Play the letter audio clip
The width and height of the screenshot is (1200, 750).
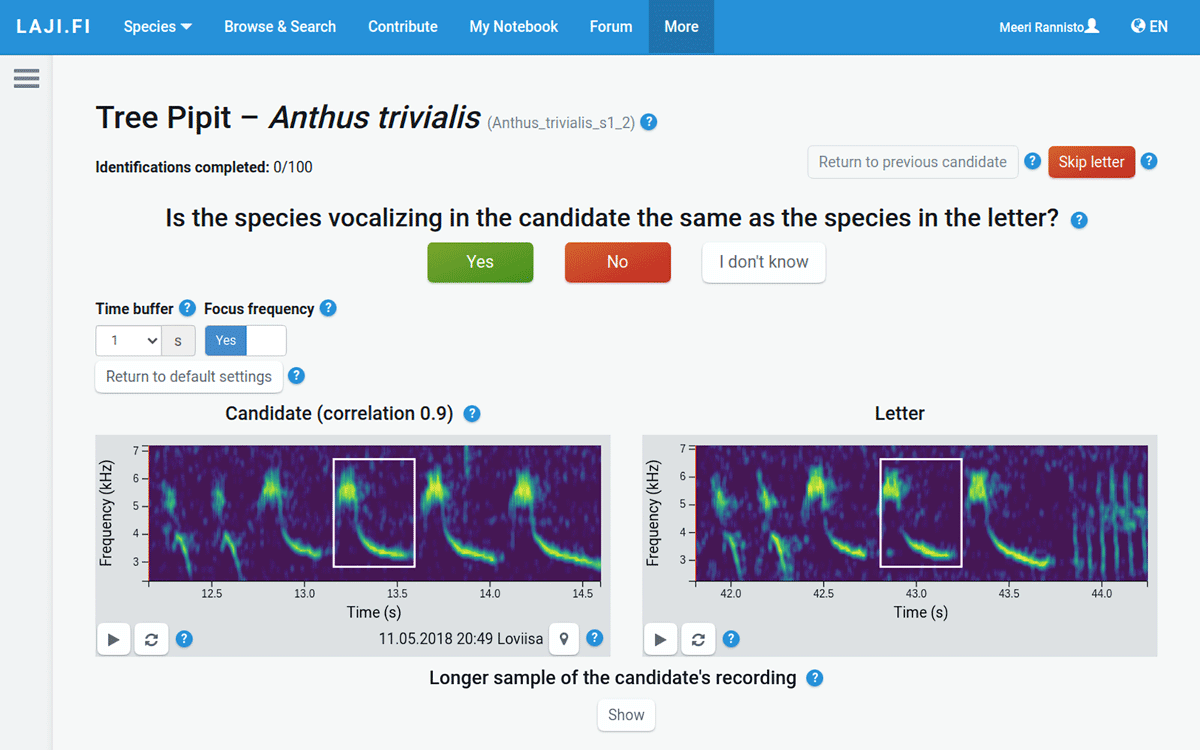click(x=660, y=639)
